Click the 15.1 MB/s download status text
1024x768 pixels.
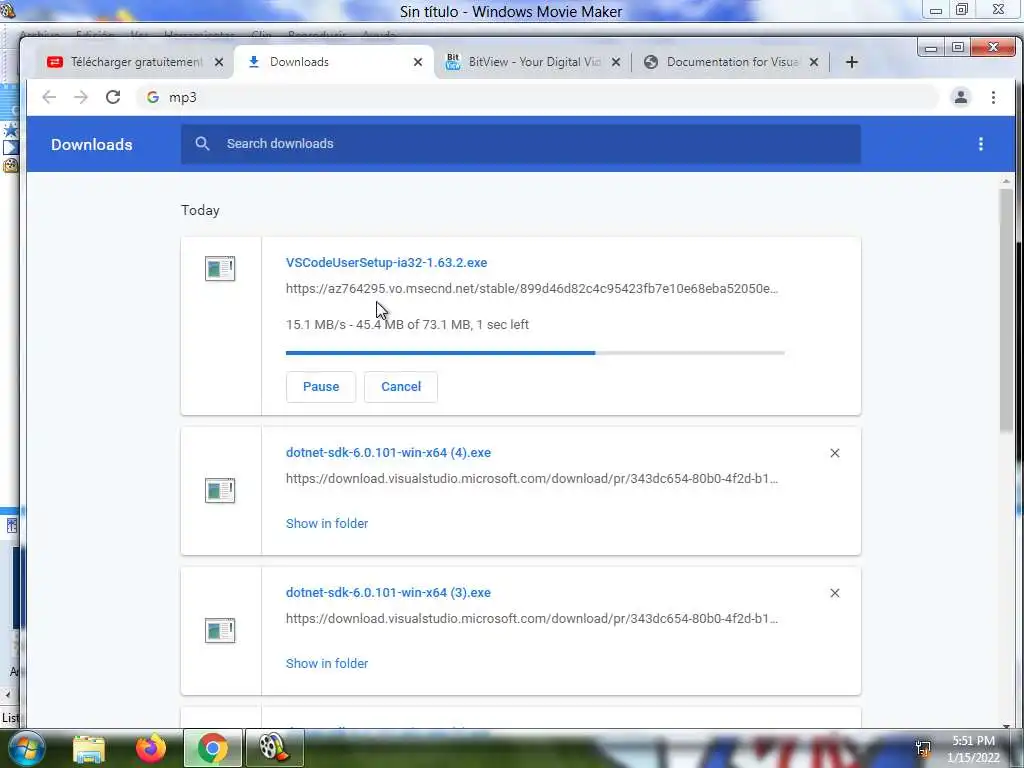(x=407, y=325)
